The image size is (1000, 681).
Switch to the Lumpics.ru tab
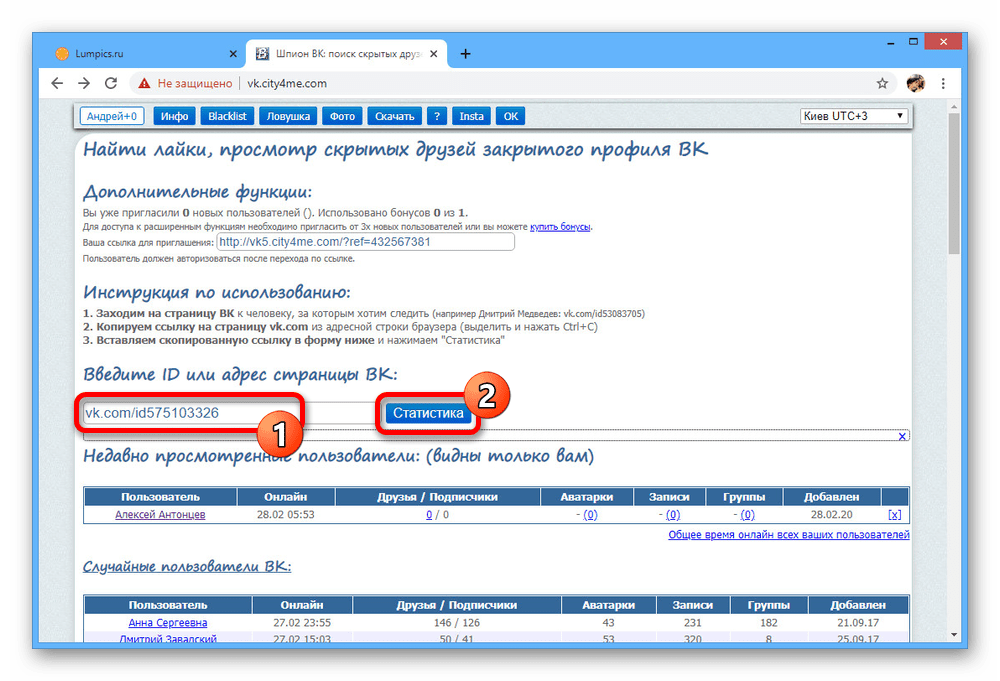145,54
